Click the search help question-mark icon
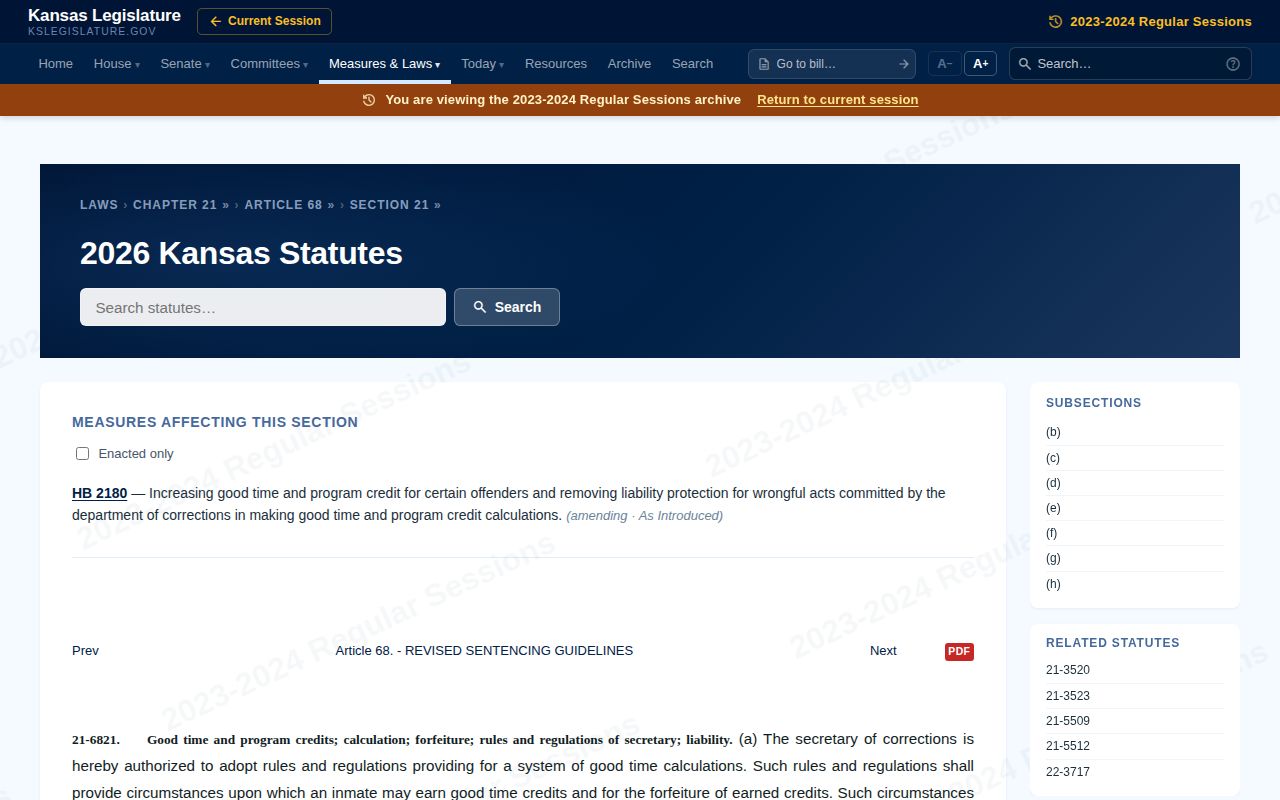 click(x=1233, y=64)
